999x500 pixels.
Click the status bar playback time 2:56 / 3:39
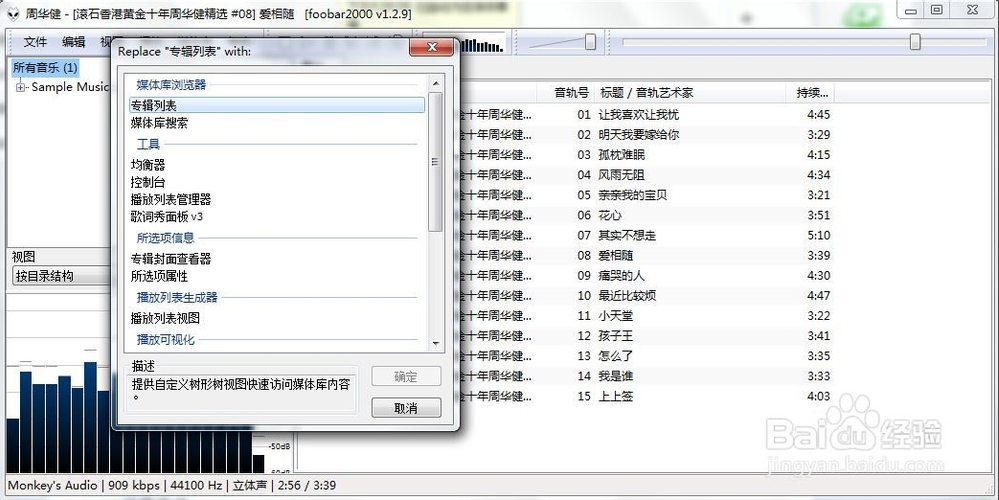coord(306,485)
